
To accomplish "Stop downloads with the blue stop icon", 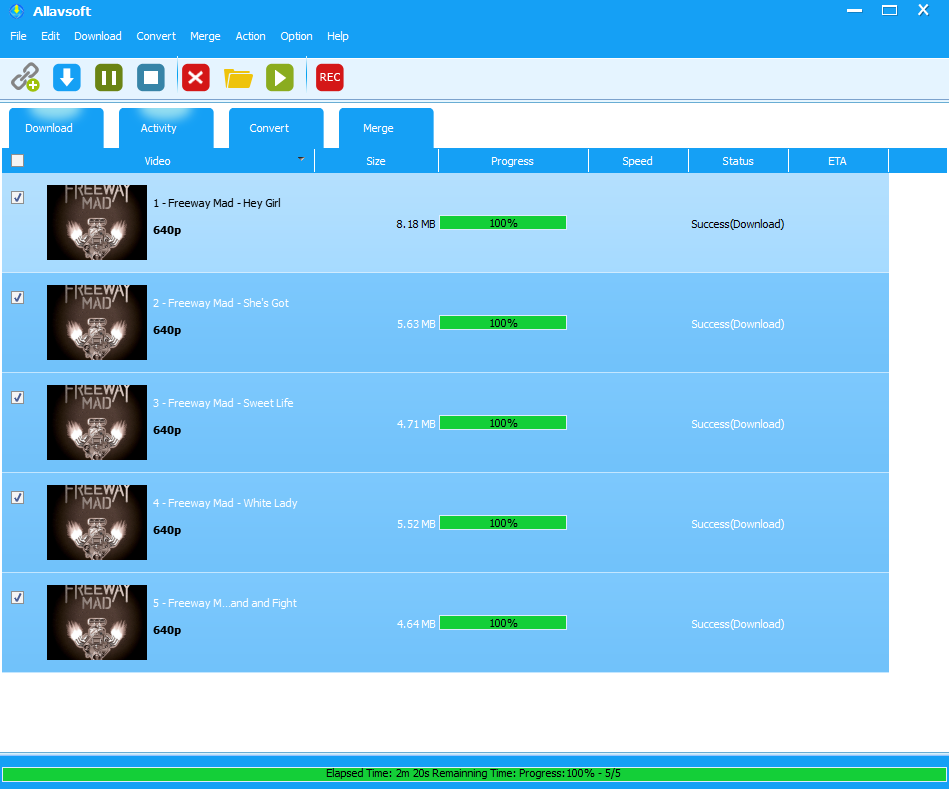I will click(x=151, y=77).
